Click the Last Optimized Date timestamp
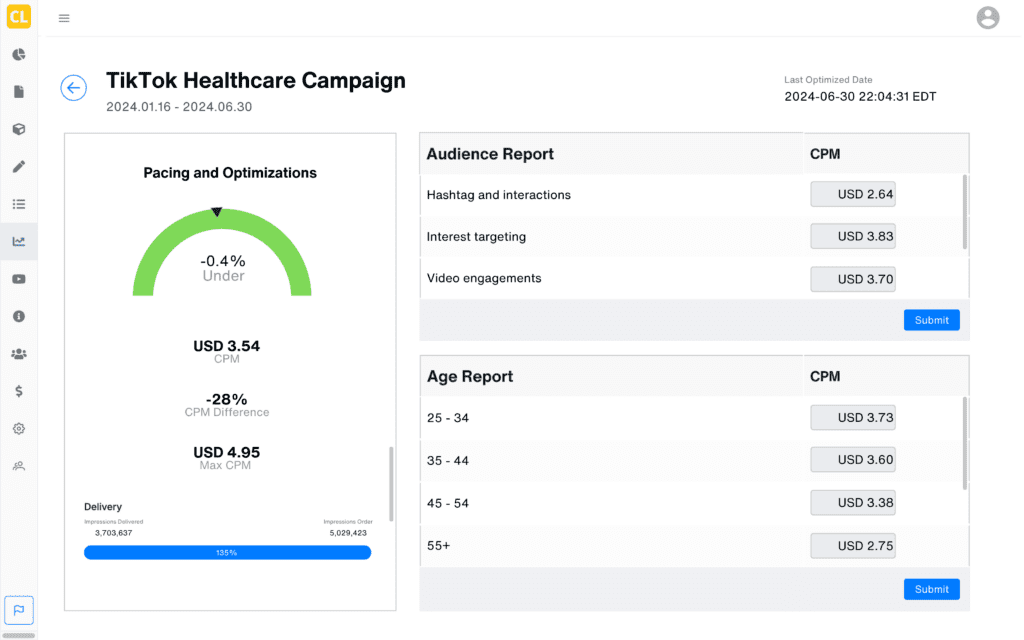The image size is (1024, 640). pyautogui.click(x=860, y=96)
